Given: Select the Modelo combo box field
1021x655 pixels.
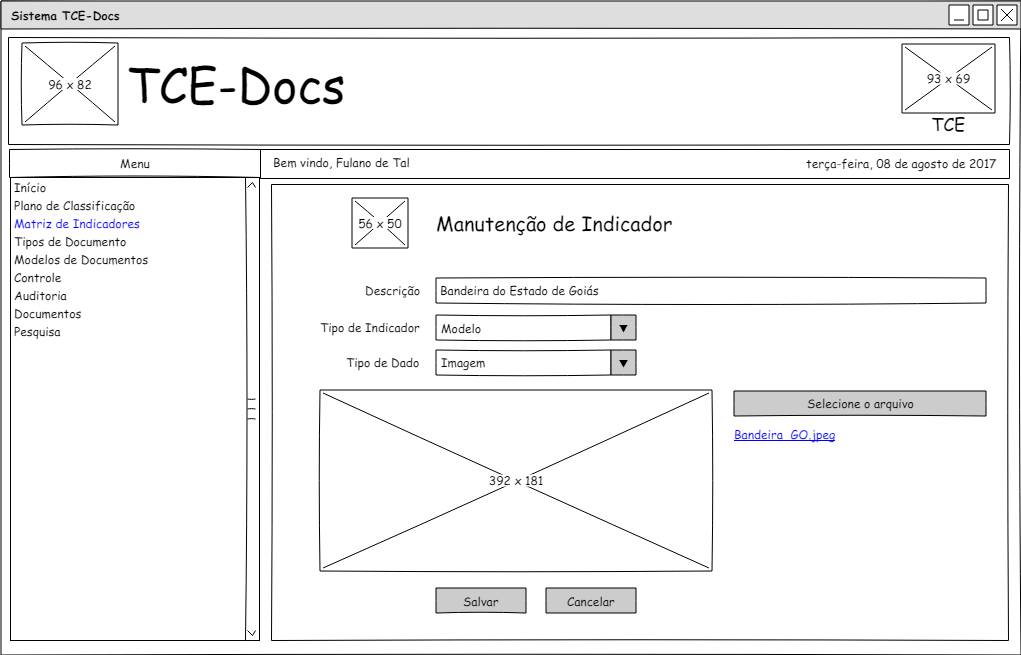Looking at the screenshot, I should (x=523, y=328).
